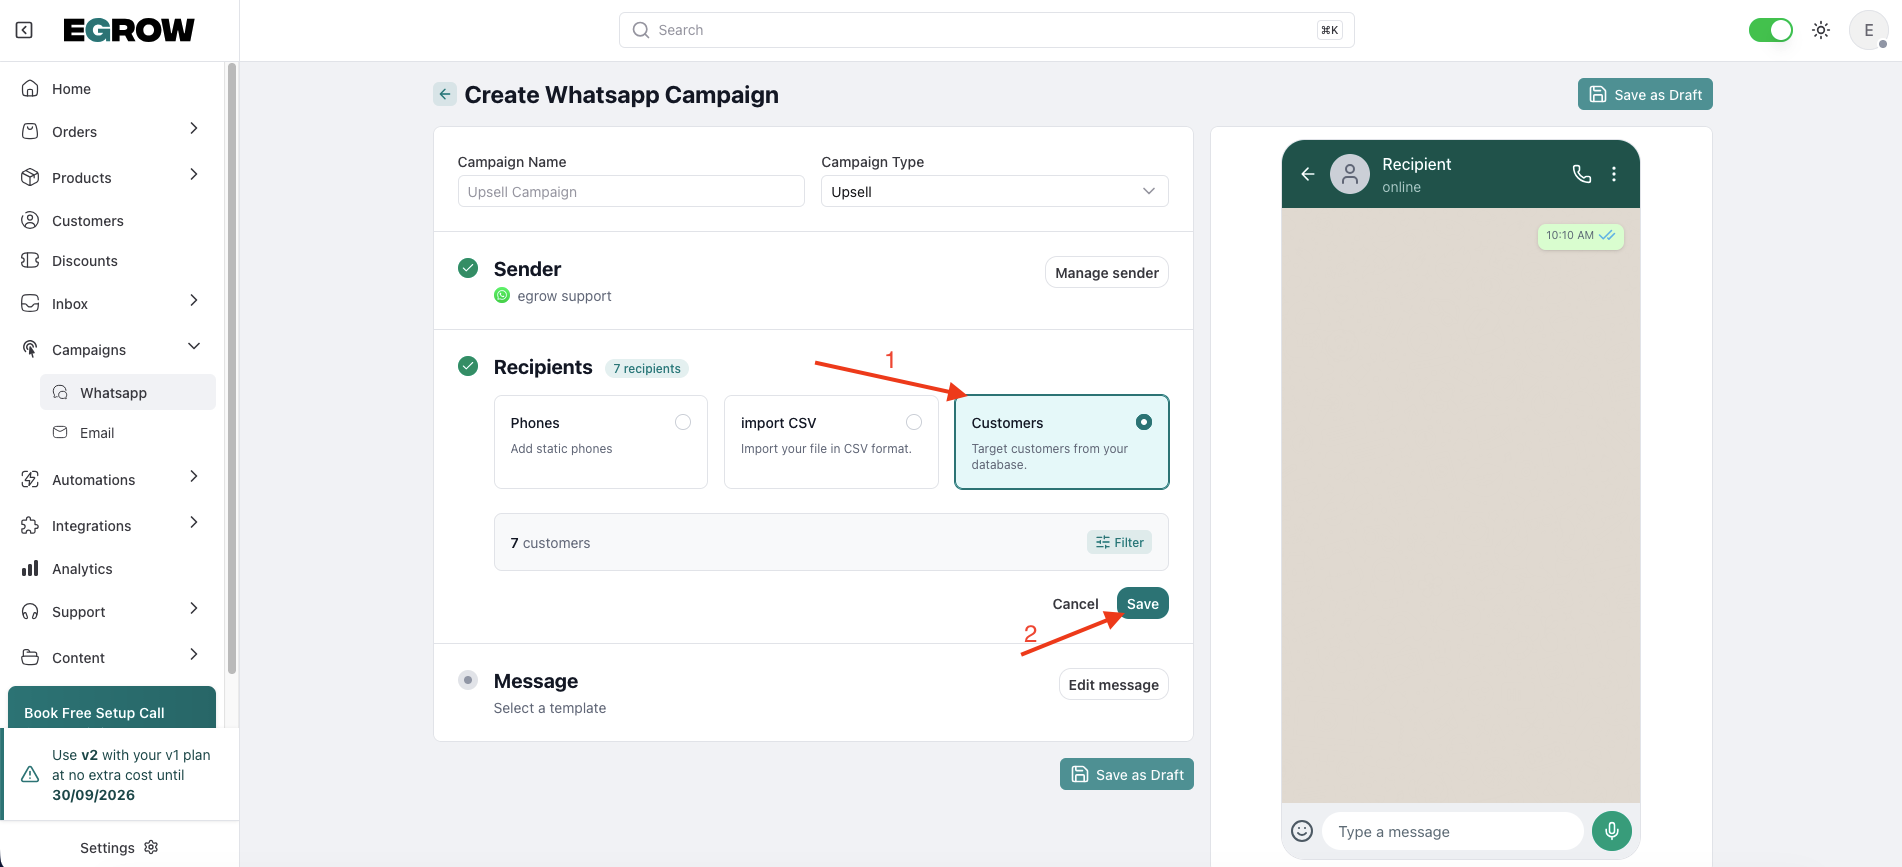Open the three-dot menu in chat preview

coord(1614,174)
